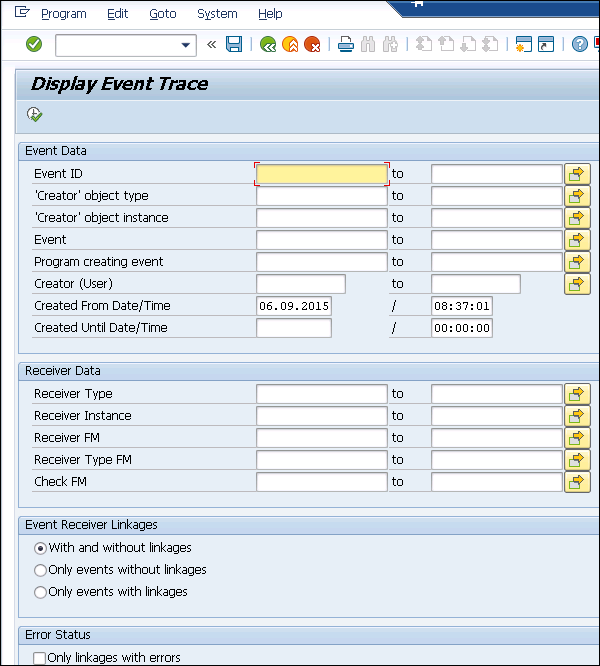Click the Receiver Type FM from field
Viewport: 600px width, 666px height.
click(x=322, y=460)
